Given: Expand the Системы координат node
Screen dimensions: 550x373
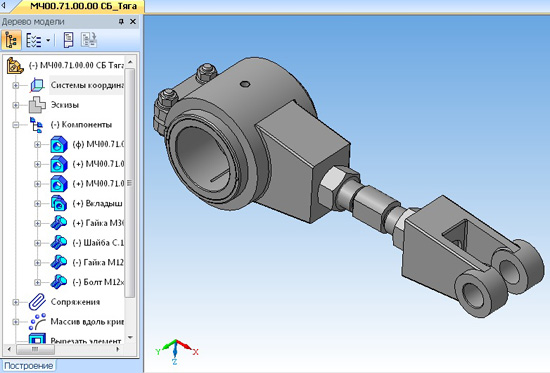Looking at the screenshot, I should click(x=15, y=85).
